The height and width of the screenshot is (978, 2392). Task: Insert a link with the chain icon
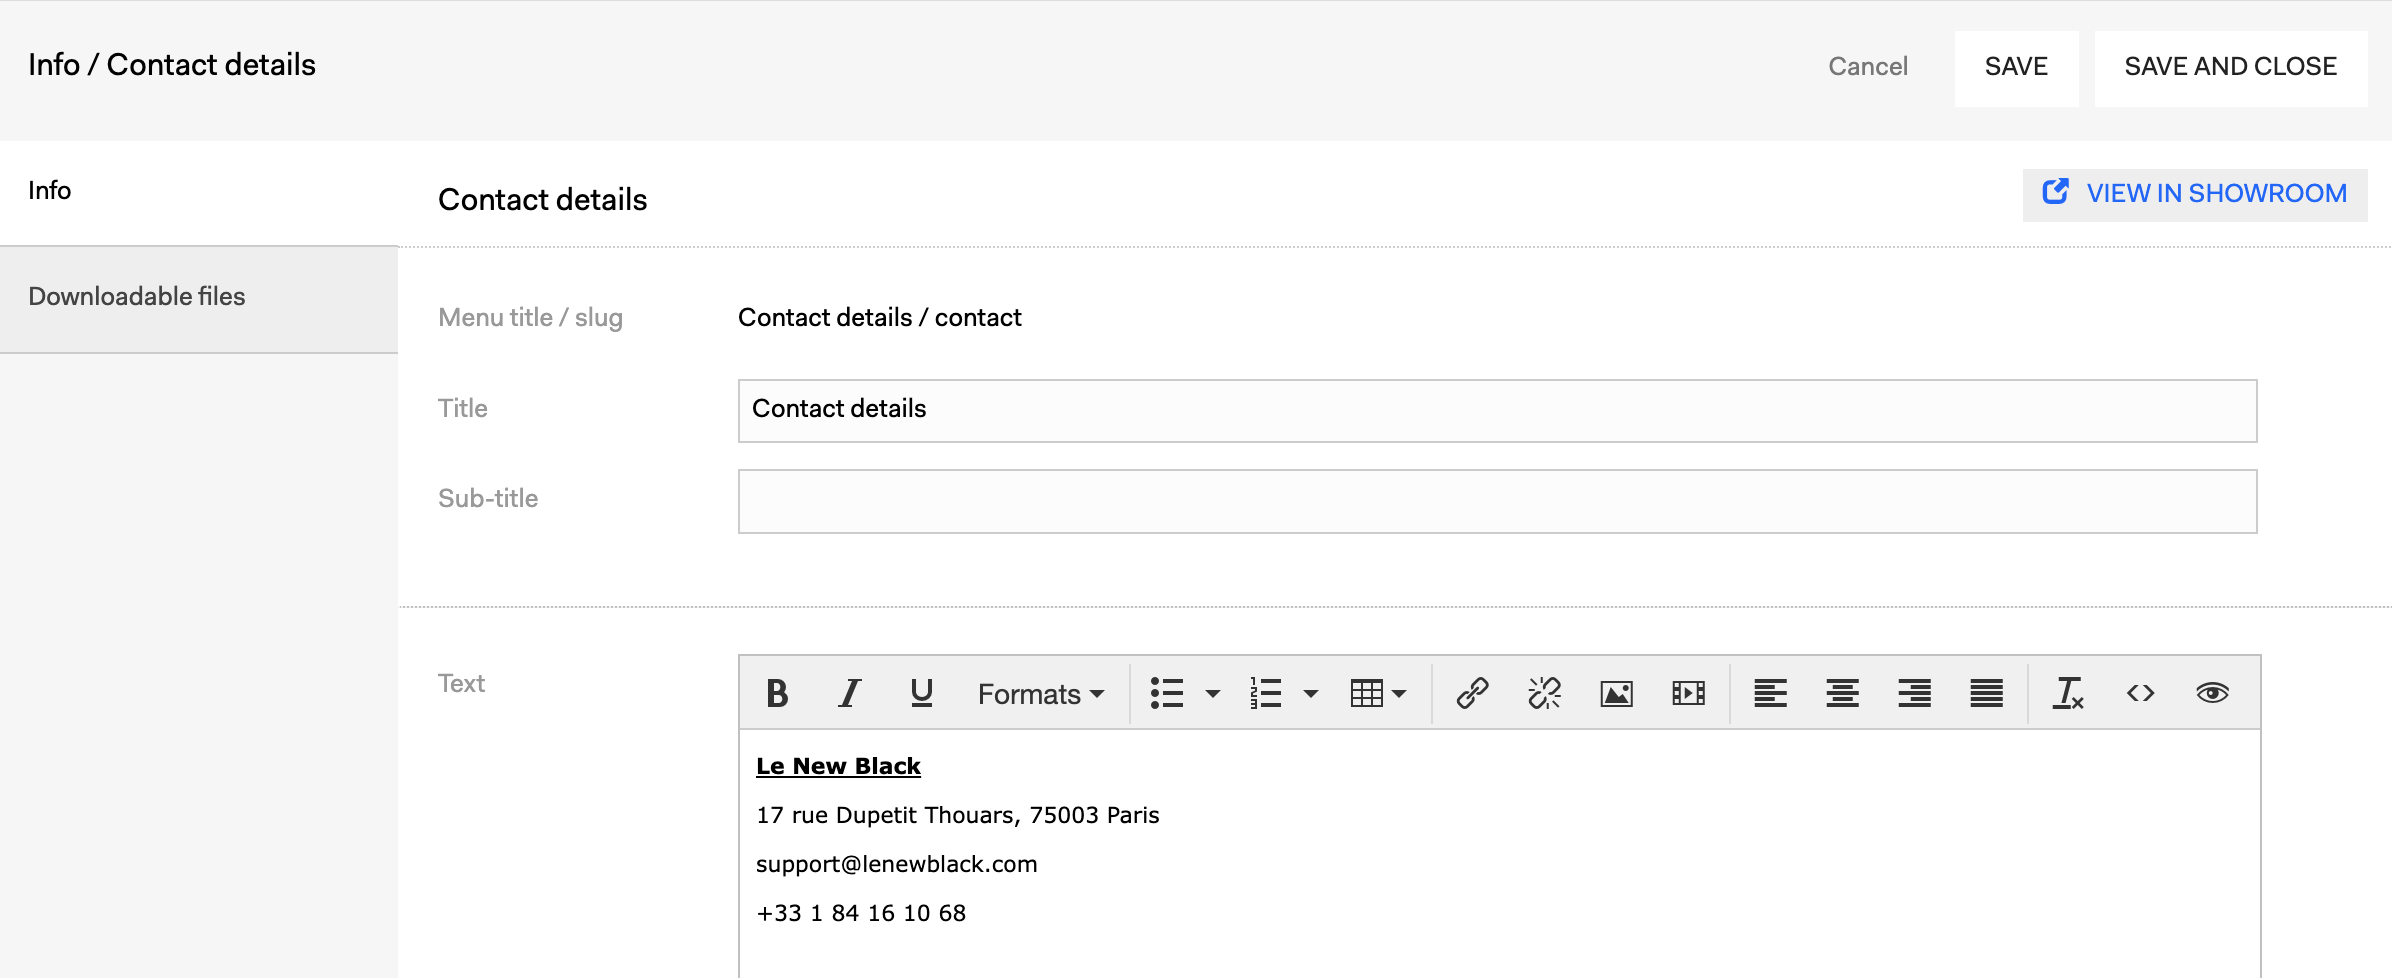click(1472, 693)
